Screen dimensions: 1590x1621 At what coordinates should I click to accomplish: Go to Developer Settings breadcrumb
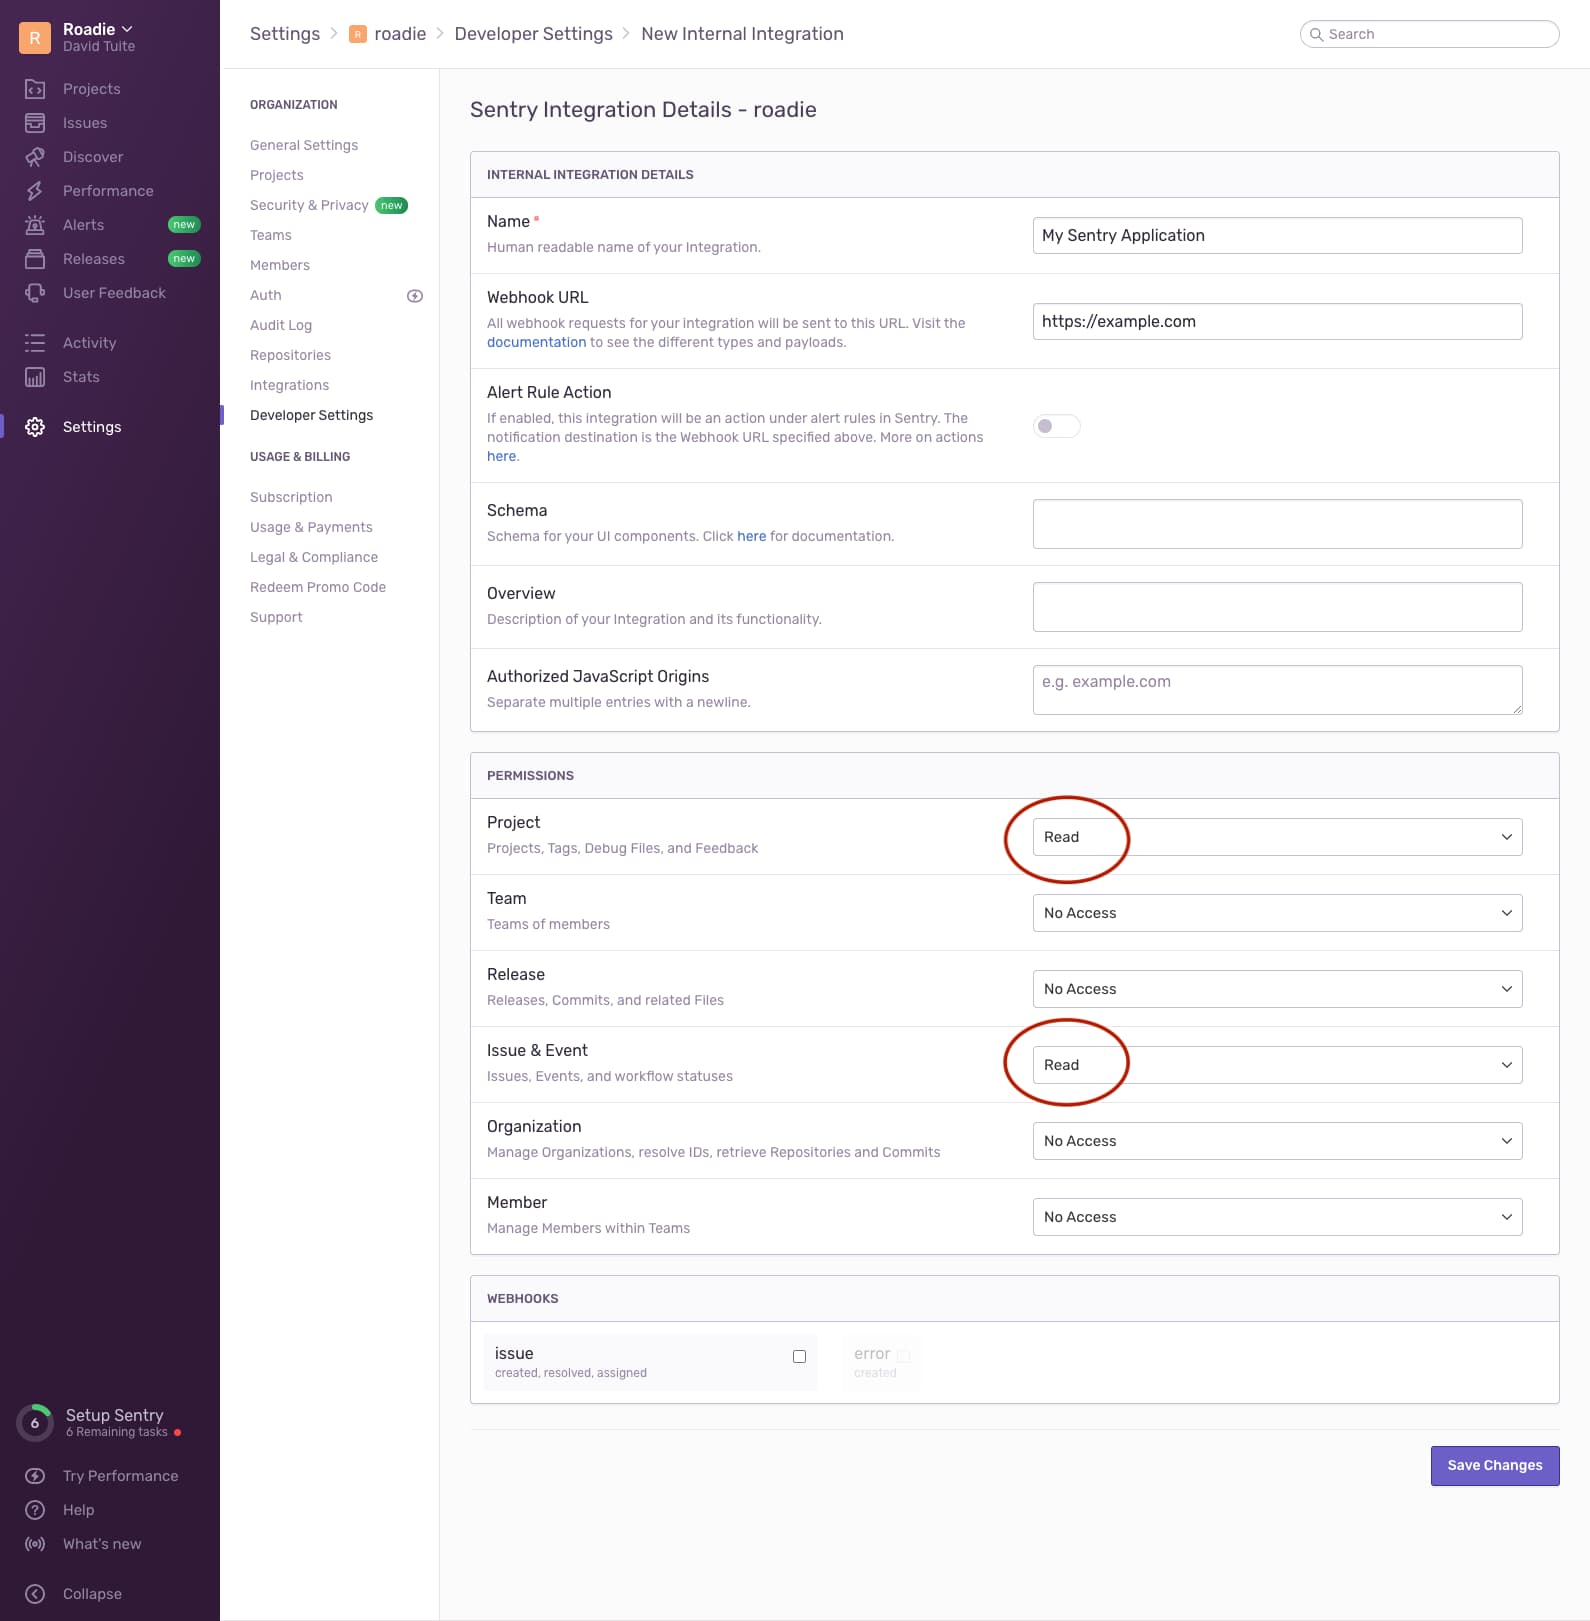coord(533,34)
